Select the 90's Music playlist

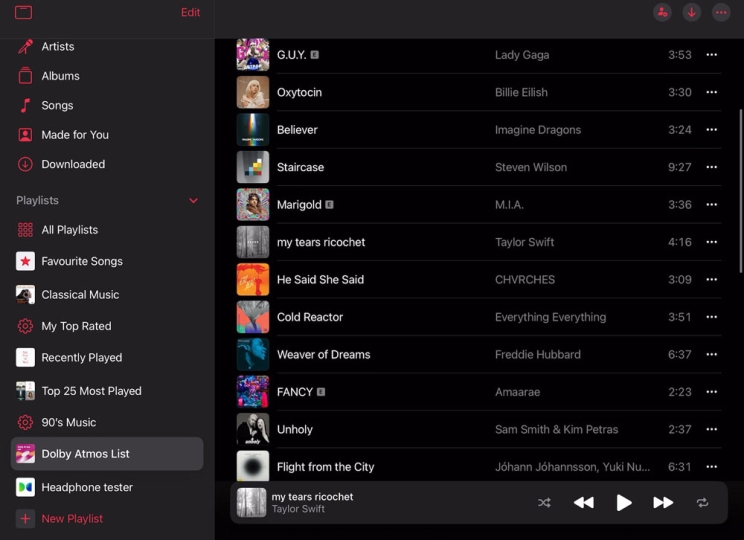107,422
